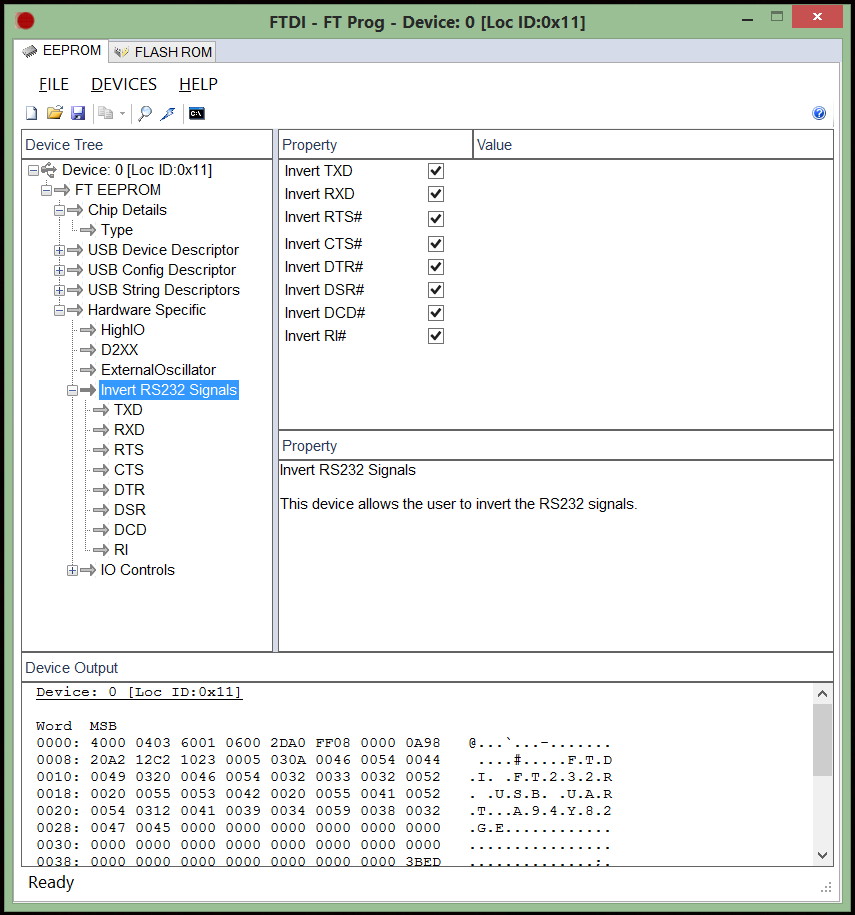Disable the Invert RI# checkbox

tap(436, 336)
